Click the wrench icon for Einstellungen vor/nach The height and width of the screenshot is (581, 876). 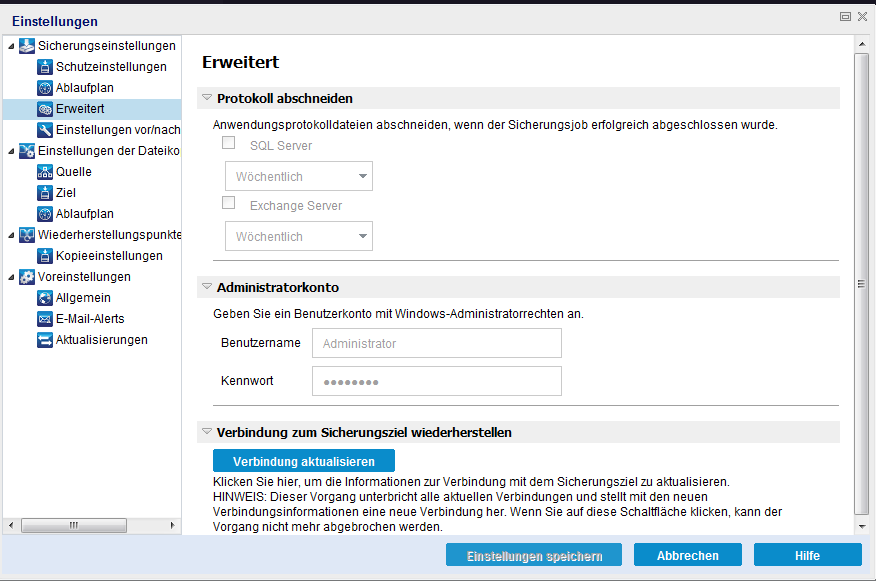[x=44, y=130]
